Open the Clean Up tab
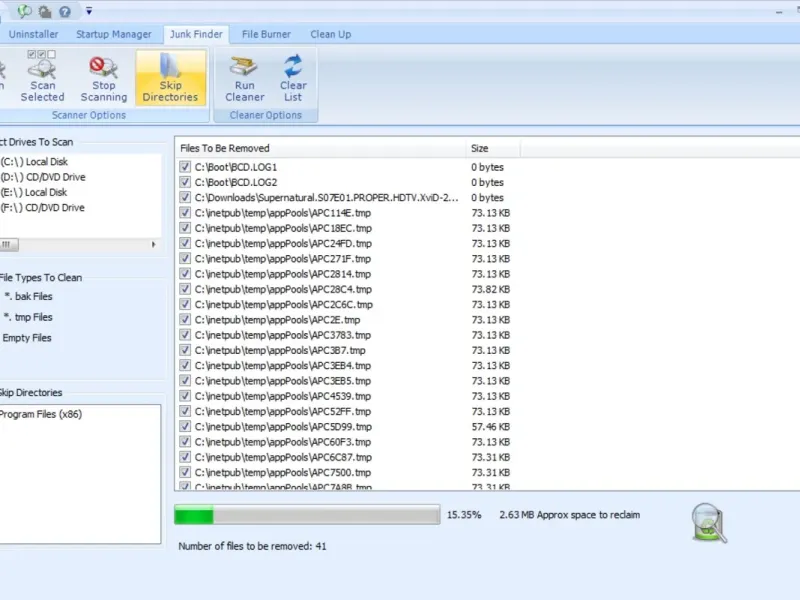800x600 pixels. click(x=331, y=34)
